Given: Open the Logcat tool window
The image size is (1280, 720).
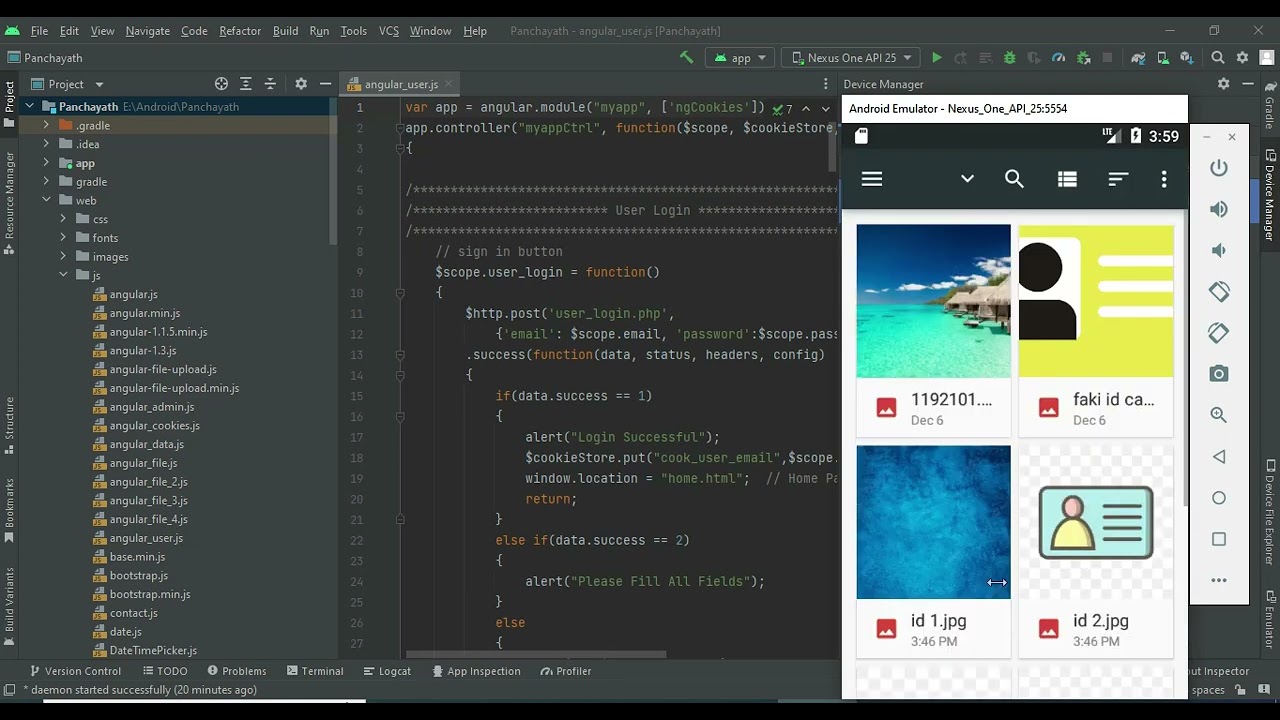Looking at the screenshot, I should [x=387, y=671].
